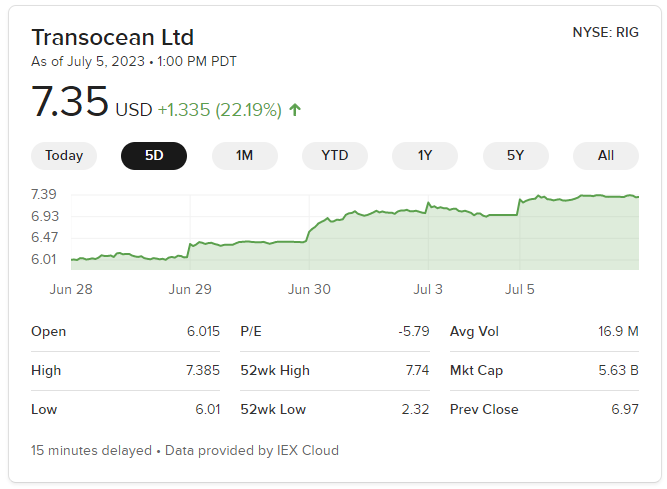Select the Today time range
The height and width of the screenshot is (489, 667).
(x=64, y=156)
